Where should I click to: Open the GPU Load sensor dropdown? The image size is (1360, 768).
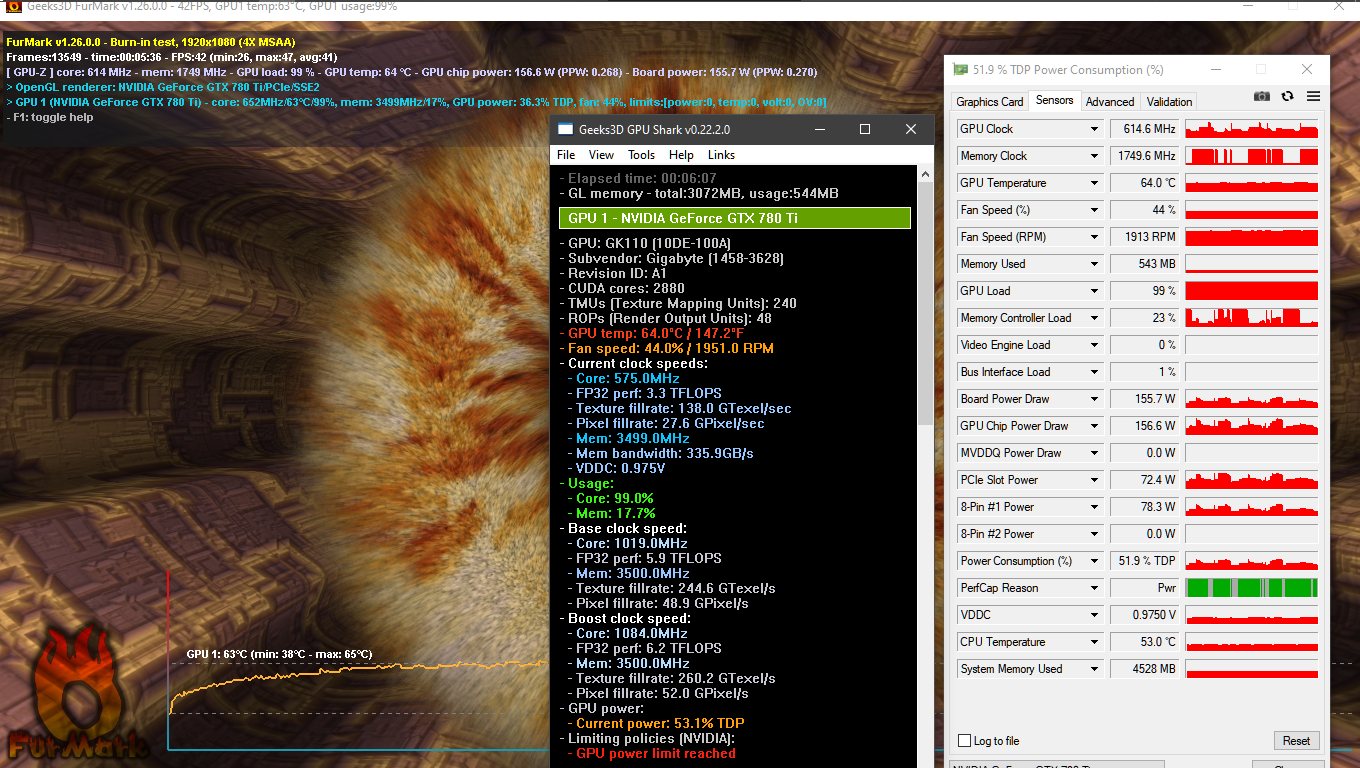[1094, 291]
